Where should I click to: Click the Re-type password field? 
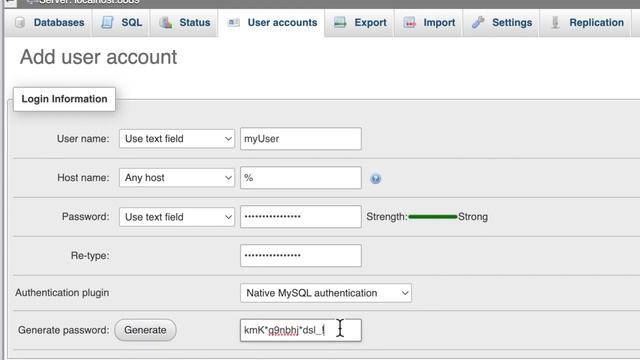[x=301, y=256]
